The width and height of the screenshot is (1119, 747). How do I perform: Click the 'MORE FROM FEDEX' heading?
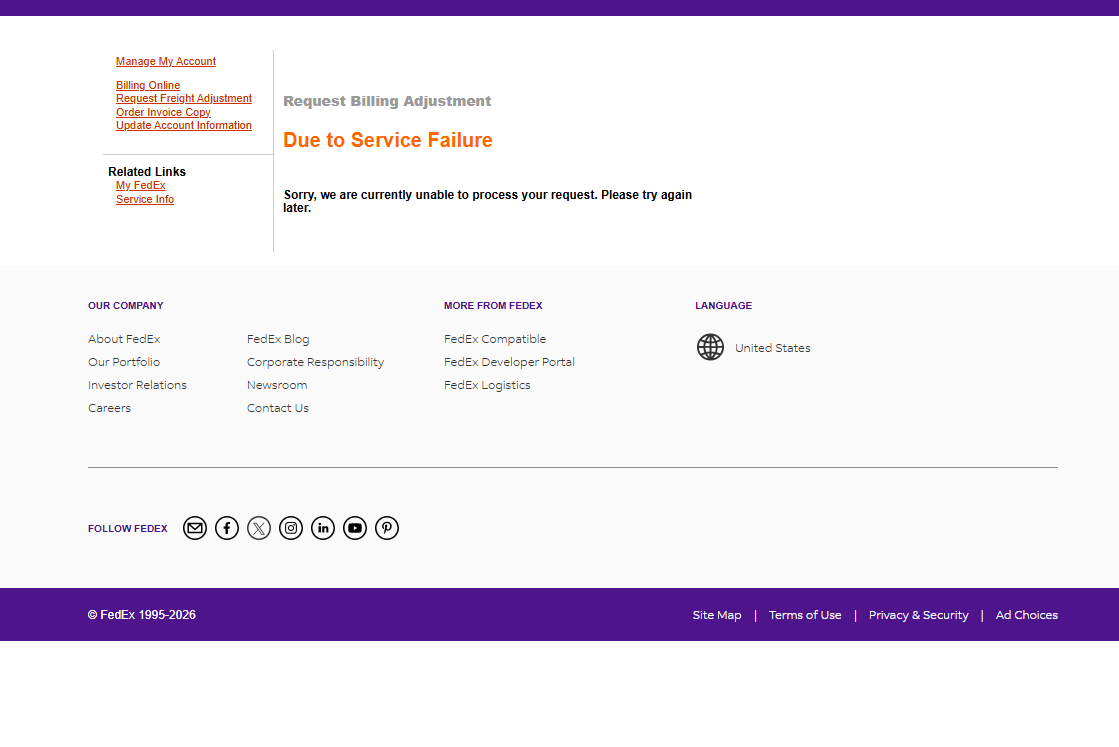point(493,305)
